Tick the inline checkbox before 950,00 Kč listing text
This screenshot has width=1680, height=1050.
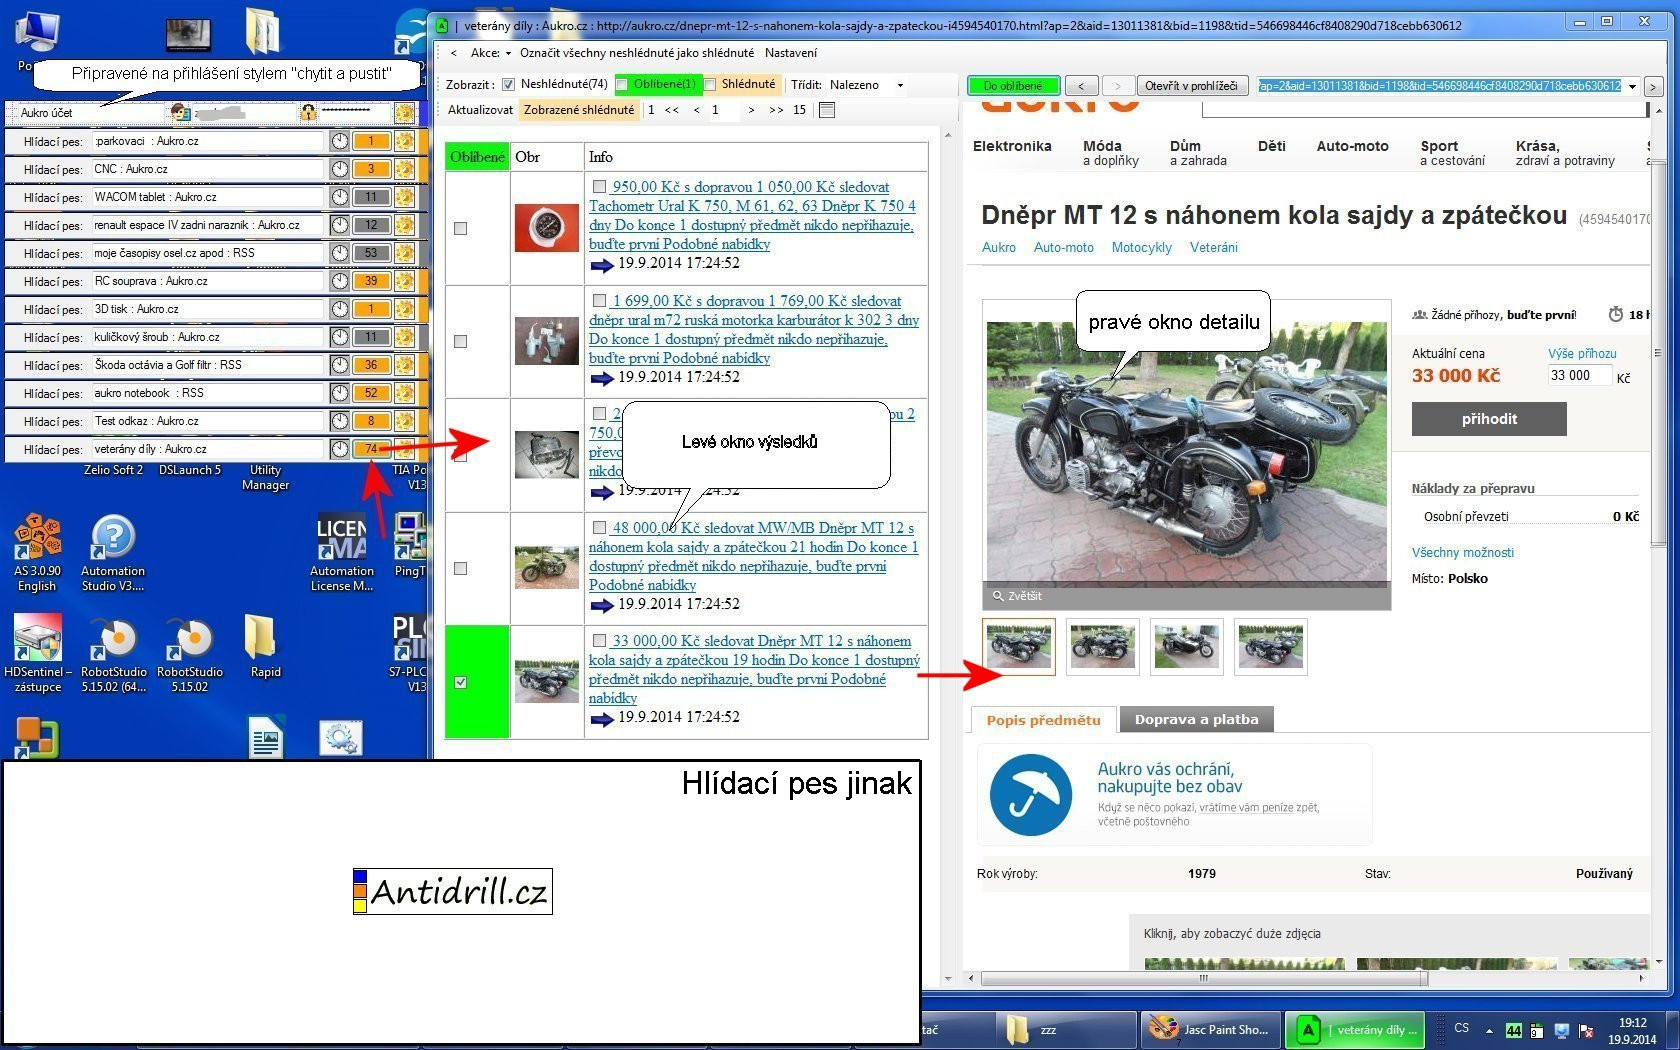coord(599,186)
